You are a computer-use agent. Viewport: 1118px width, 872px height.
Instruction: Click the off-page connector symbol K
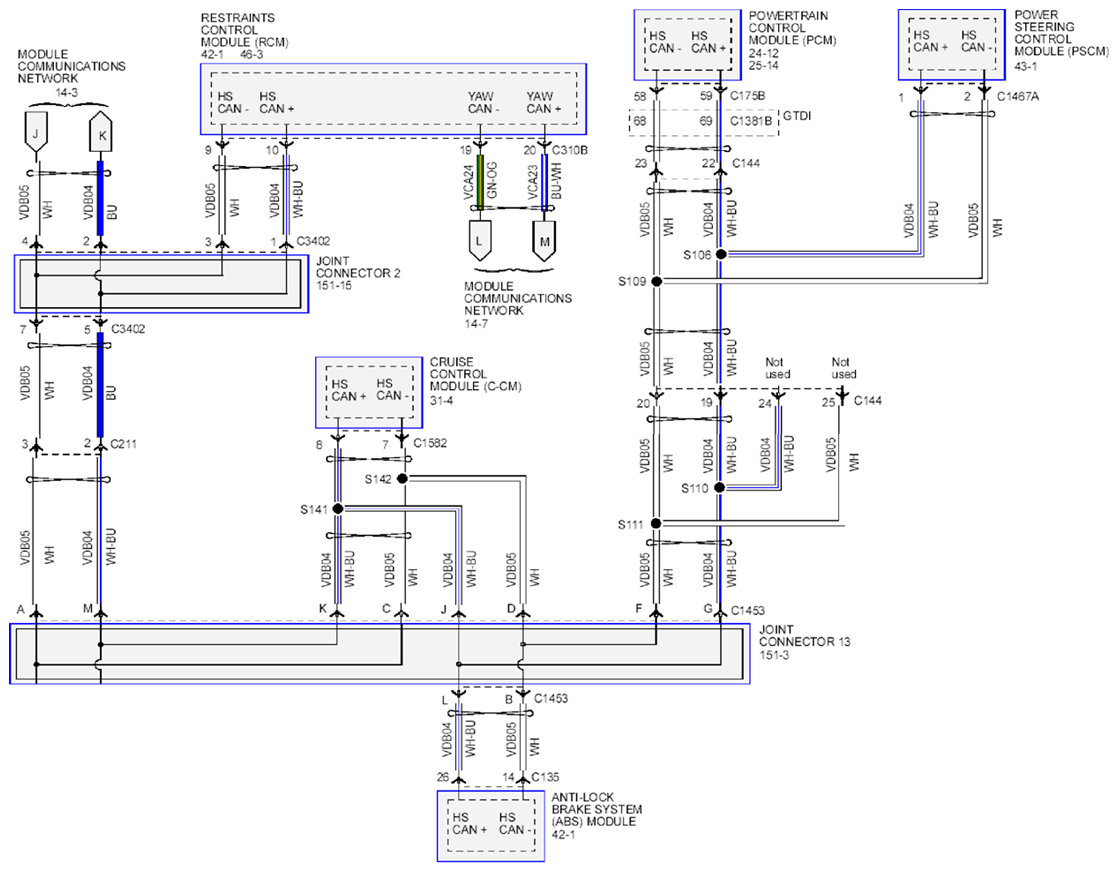101,132
